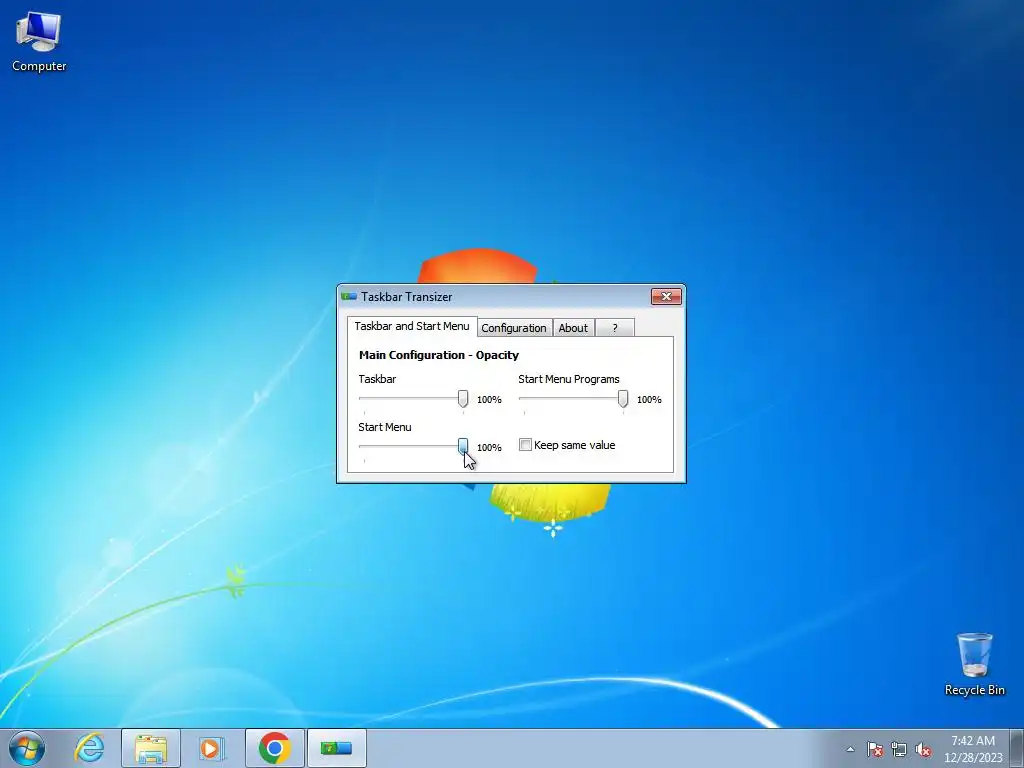The width and height of the screenshot is (1024, 768).
Task: Launch Windows Media Player from taskbar
Action: [212, 748]
